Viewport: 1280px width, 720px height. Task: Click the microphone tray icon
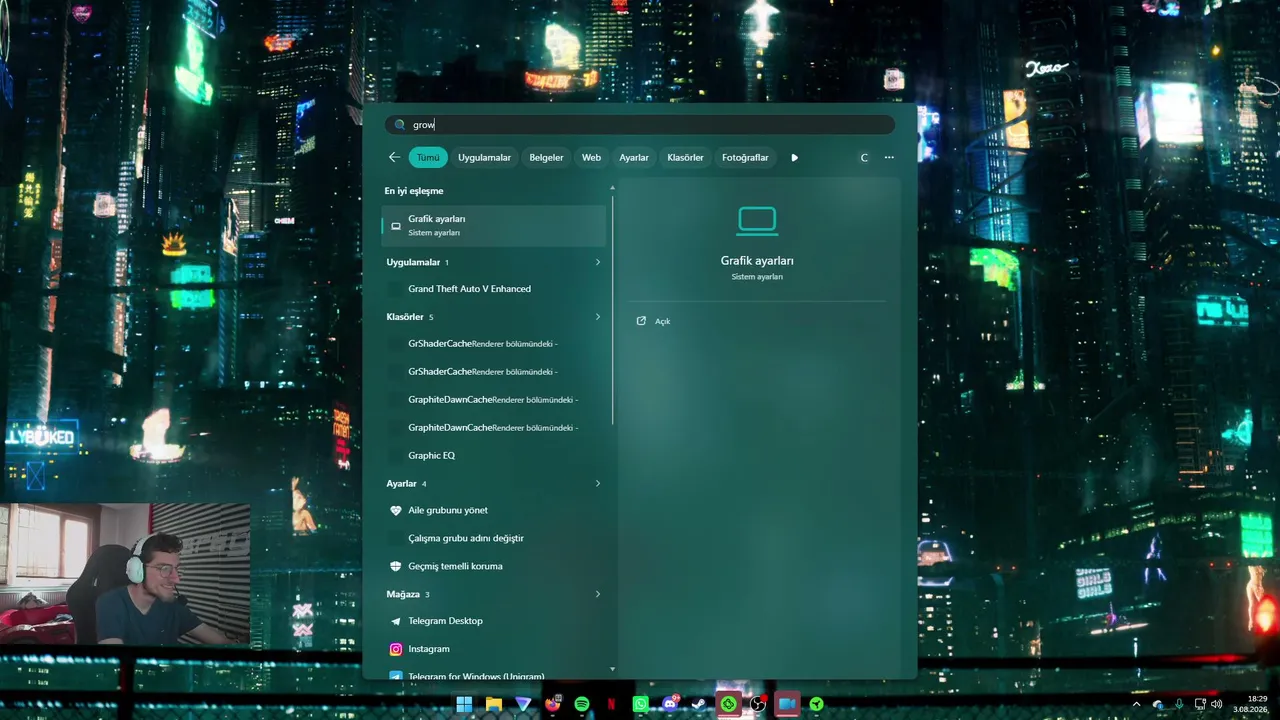pyautogui.click(x=1179, y=704)
